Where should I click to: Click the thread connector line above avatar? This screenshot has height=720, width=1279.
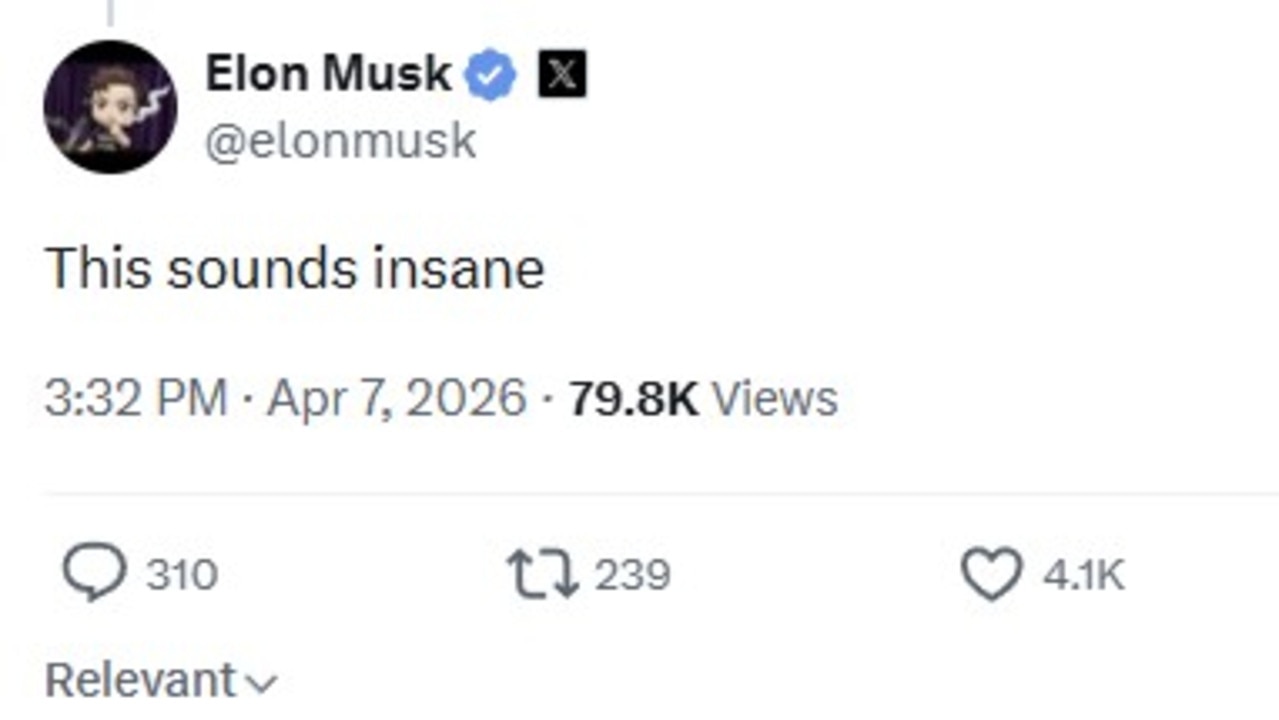pos(108,12)
